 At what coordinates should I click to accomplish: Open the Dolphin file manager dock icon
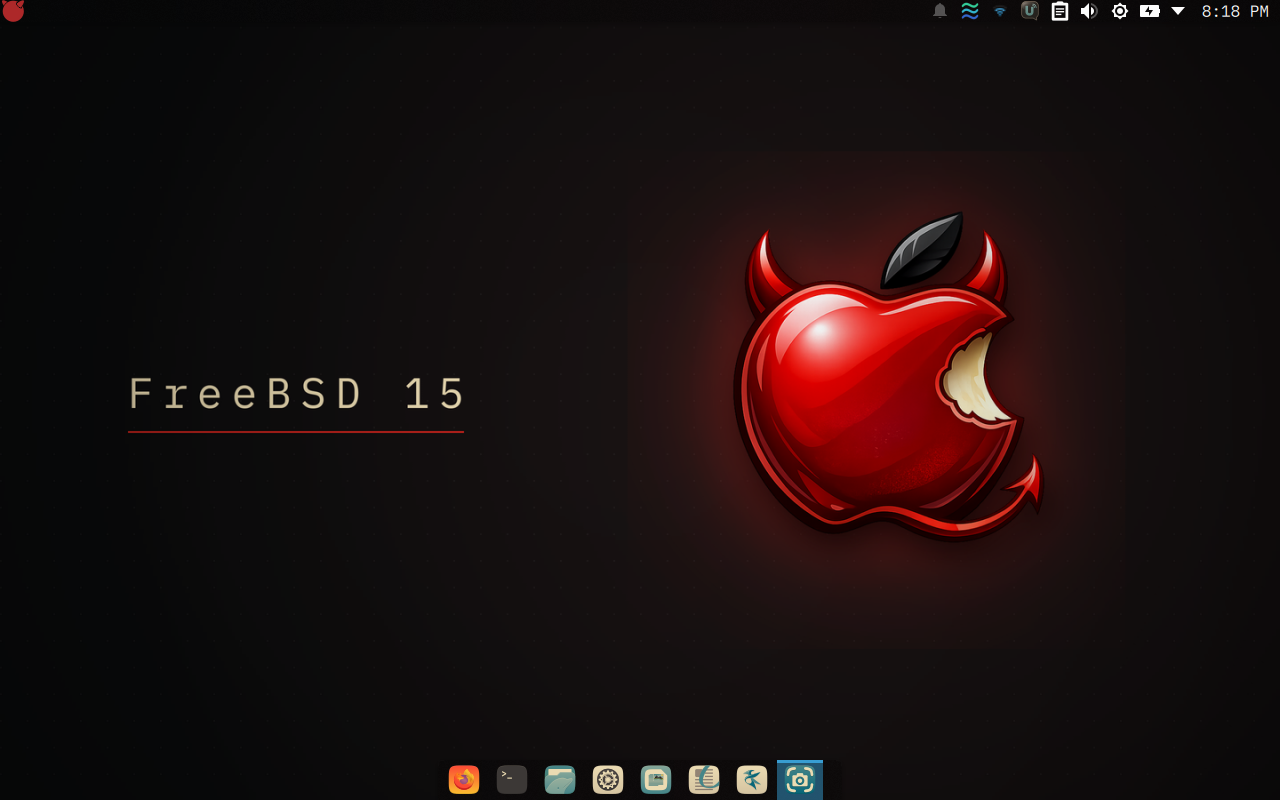560,779
